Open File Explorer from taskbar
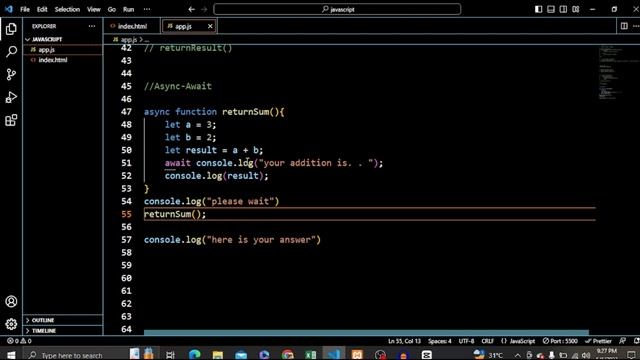 coord(218,355)
